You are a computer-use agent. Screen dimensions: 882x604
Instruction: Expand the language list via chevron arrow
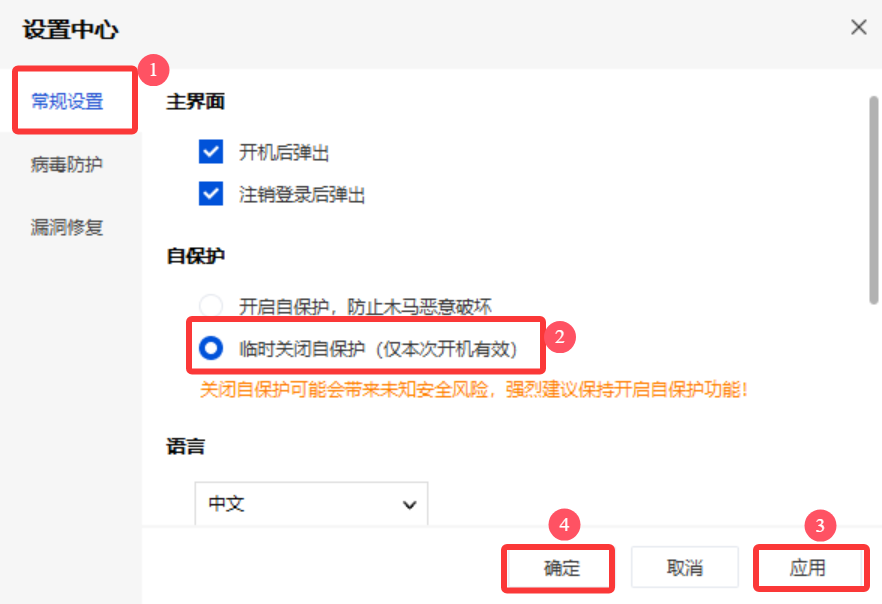point(410,504)
